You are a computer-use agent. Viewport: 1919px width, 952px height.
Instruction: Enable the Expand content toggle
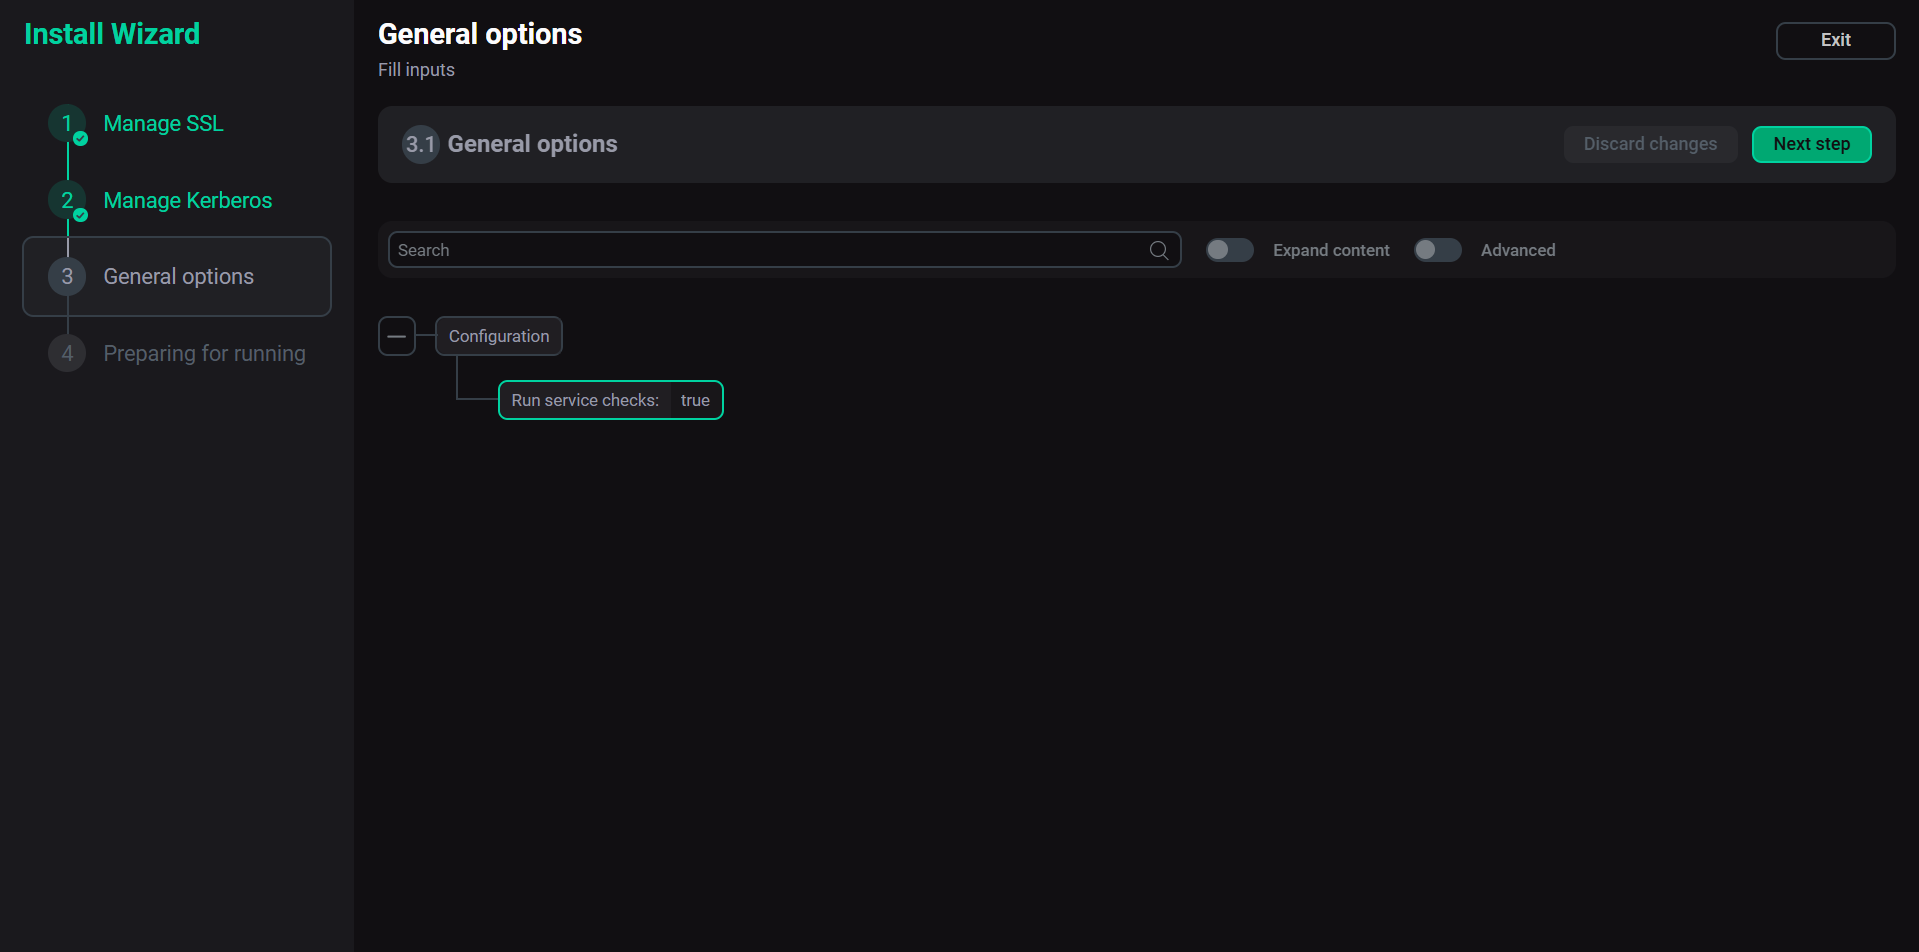coord(1229,249)
